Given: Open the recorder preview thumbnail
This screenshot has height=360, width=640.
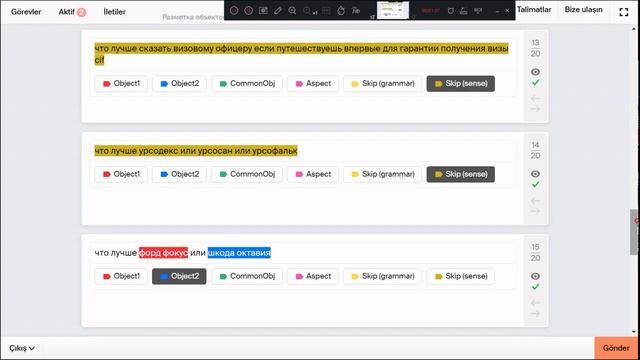Looking at the screenshot, I should 393,10.
